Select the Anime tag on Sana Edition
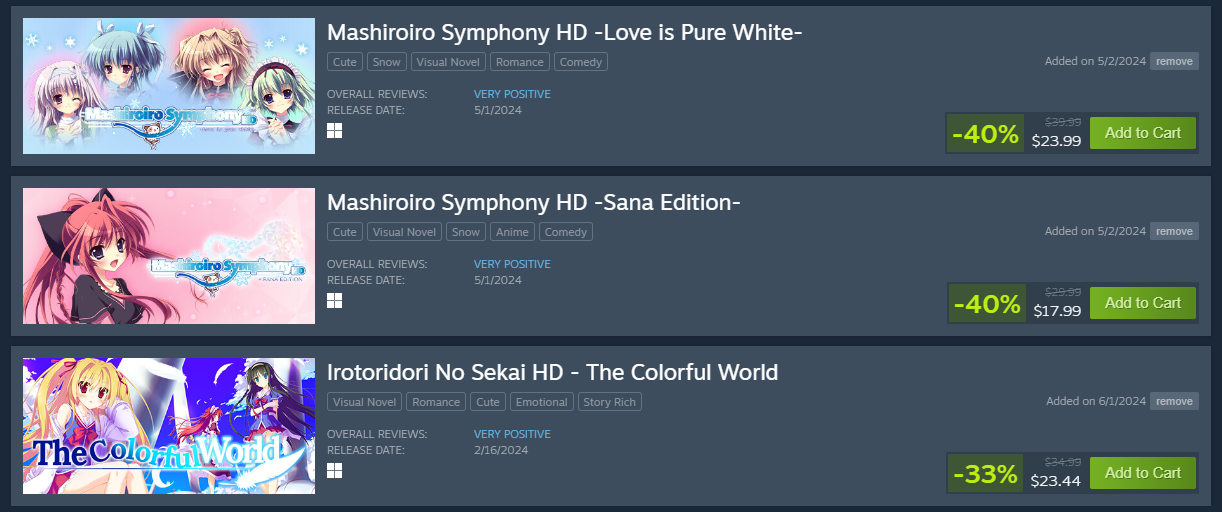 512,232
